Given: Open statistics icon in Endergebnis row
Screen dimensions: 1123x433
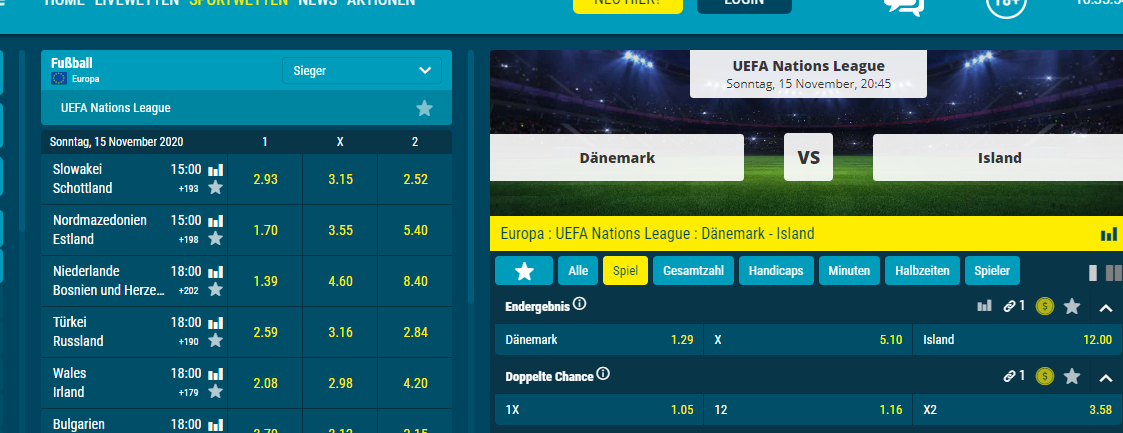Looking at the screenshot, I should point(985,306).
